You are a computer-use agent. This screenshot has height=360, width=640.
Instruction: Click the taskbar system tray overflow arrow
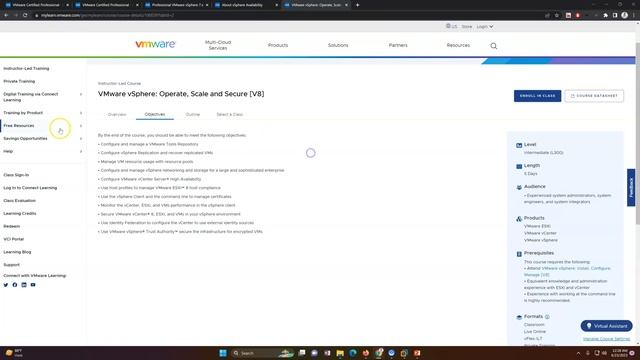tap(578, 353)
